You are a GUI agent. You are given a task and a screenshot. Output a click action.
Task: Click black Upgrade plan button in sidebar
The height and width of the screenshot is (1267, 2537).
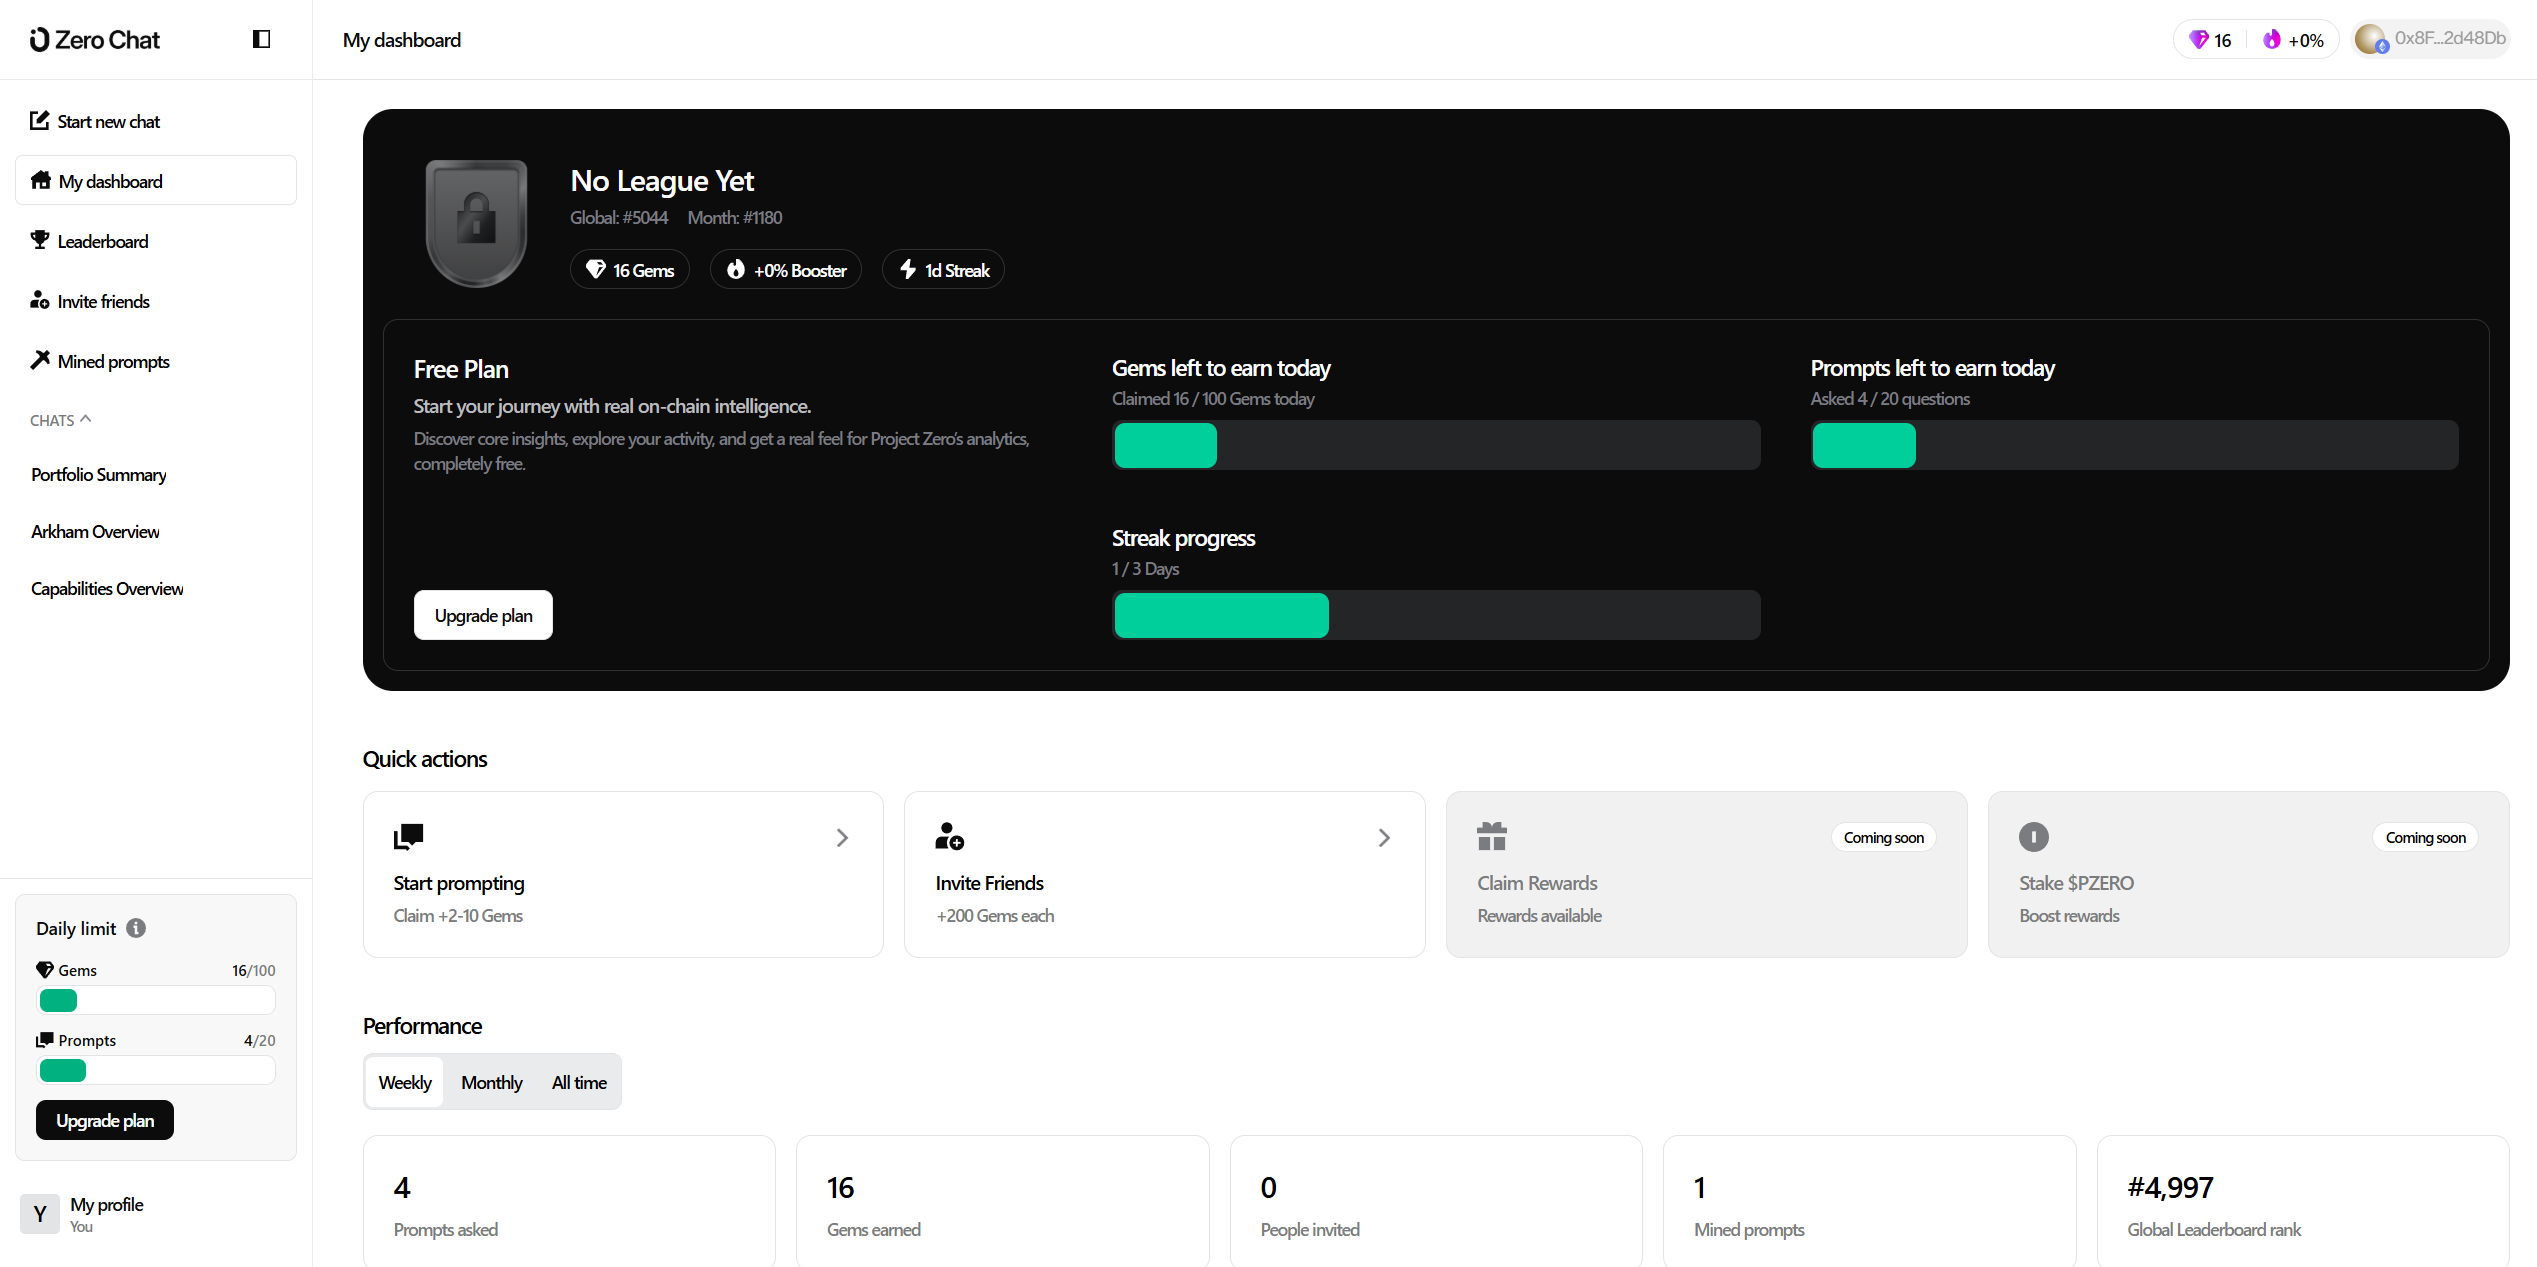(x=105, y=1120)
